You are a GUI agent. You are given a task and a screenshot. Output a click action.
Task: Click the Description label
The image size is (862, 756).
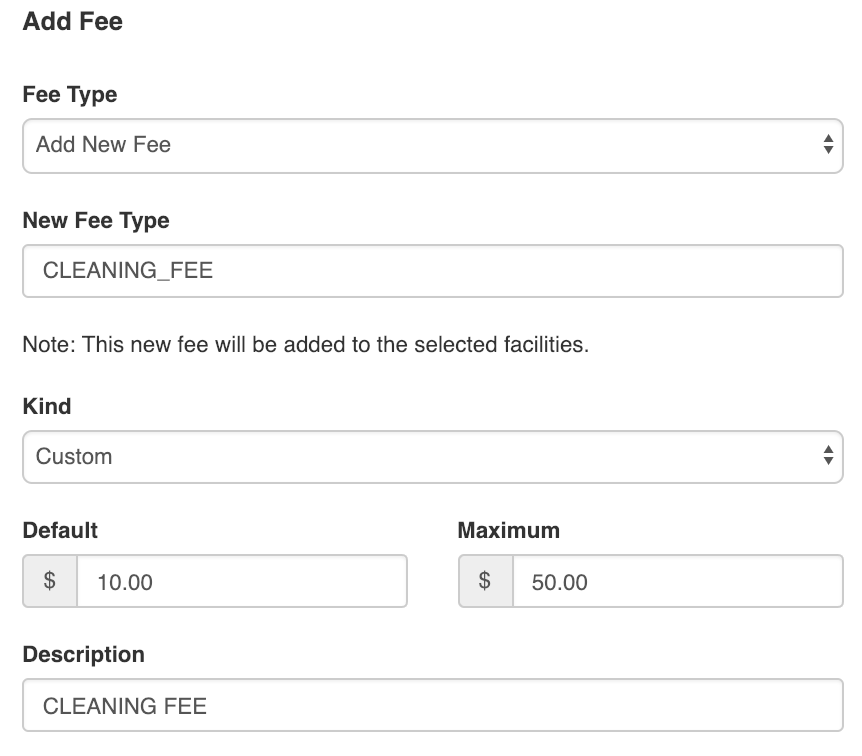tap(84, 654)
